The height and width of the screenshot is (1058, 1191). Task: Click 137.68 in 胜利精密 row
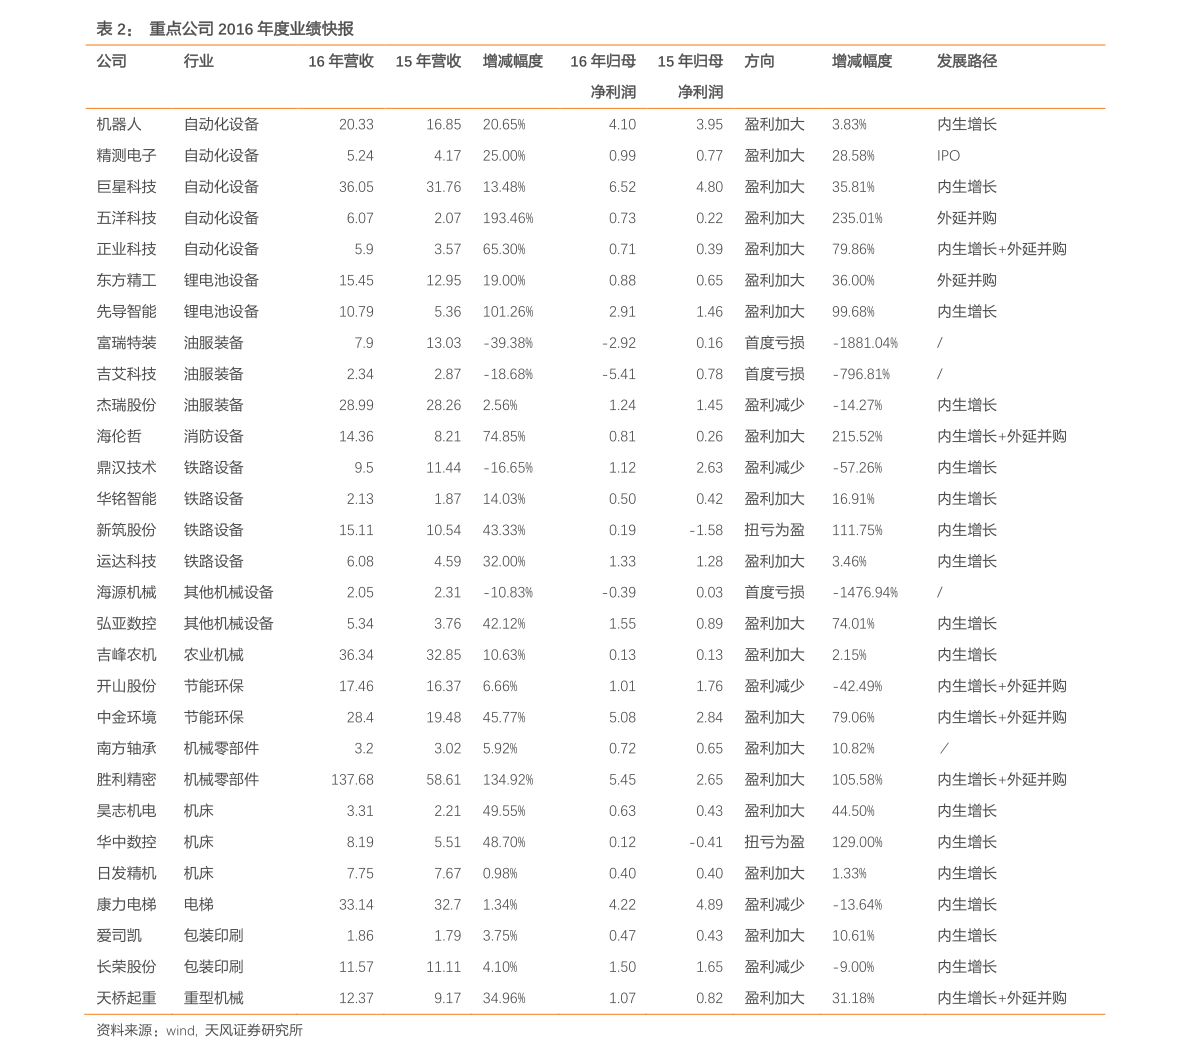click(x=352, y=779)
